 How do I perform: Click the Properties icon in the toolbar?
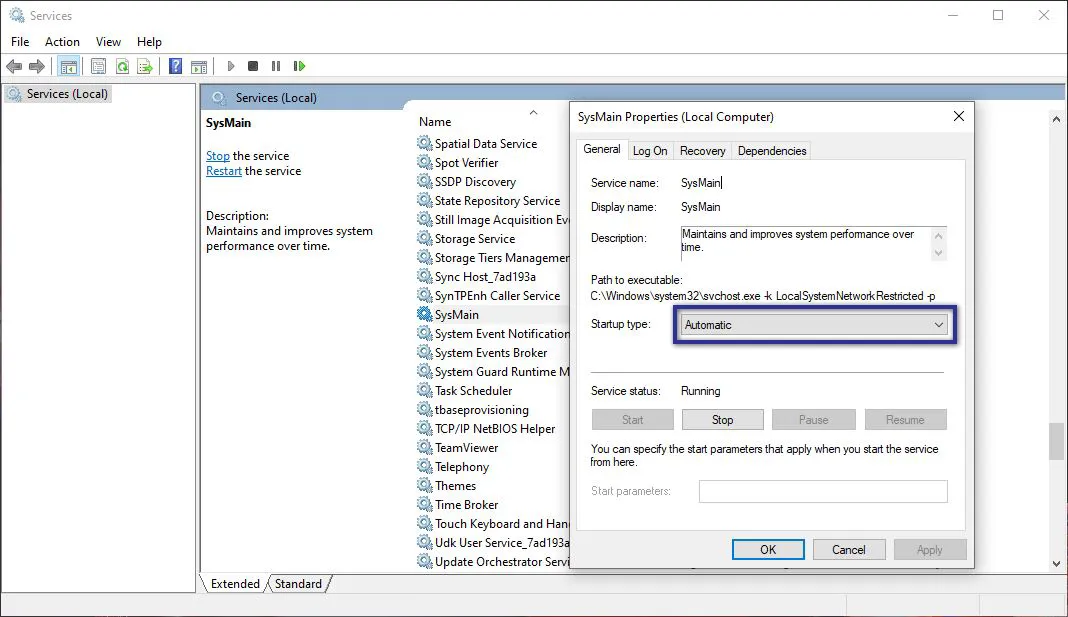point(97,66)
